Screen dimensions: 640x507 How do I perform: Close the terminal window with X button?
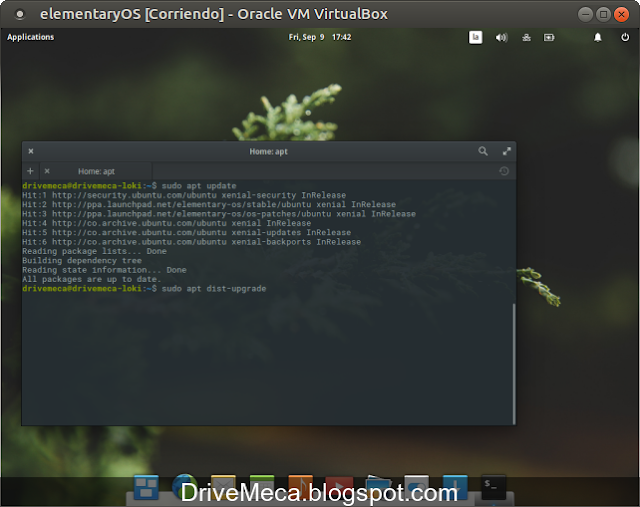(31, 151)
